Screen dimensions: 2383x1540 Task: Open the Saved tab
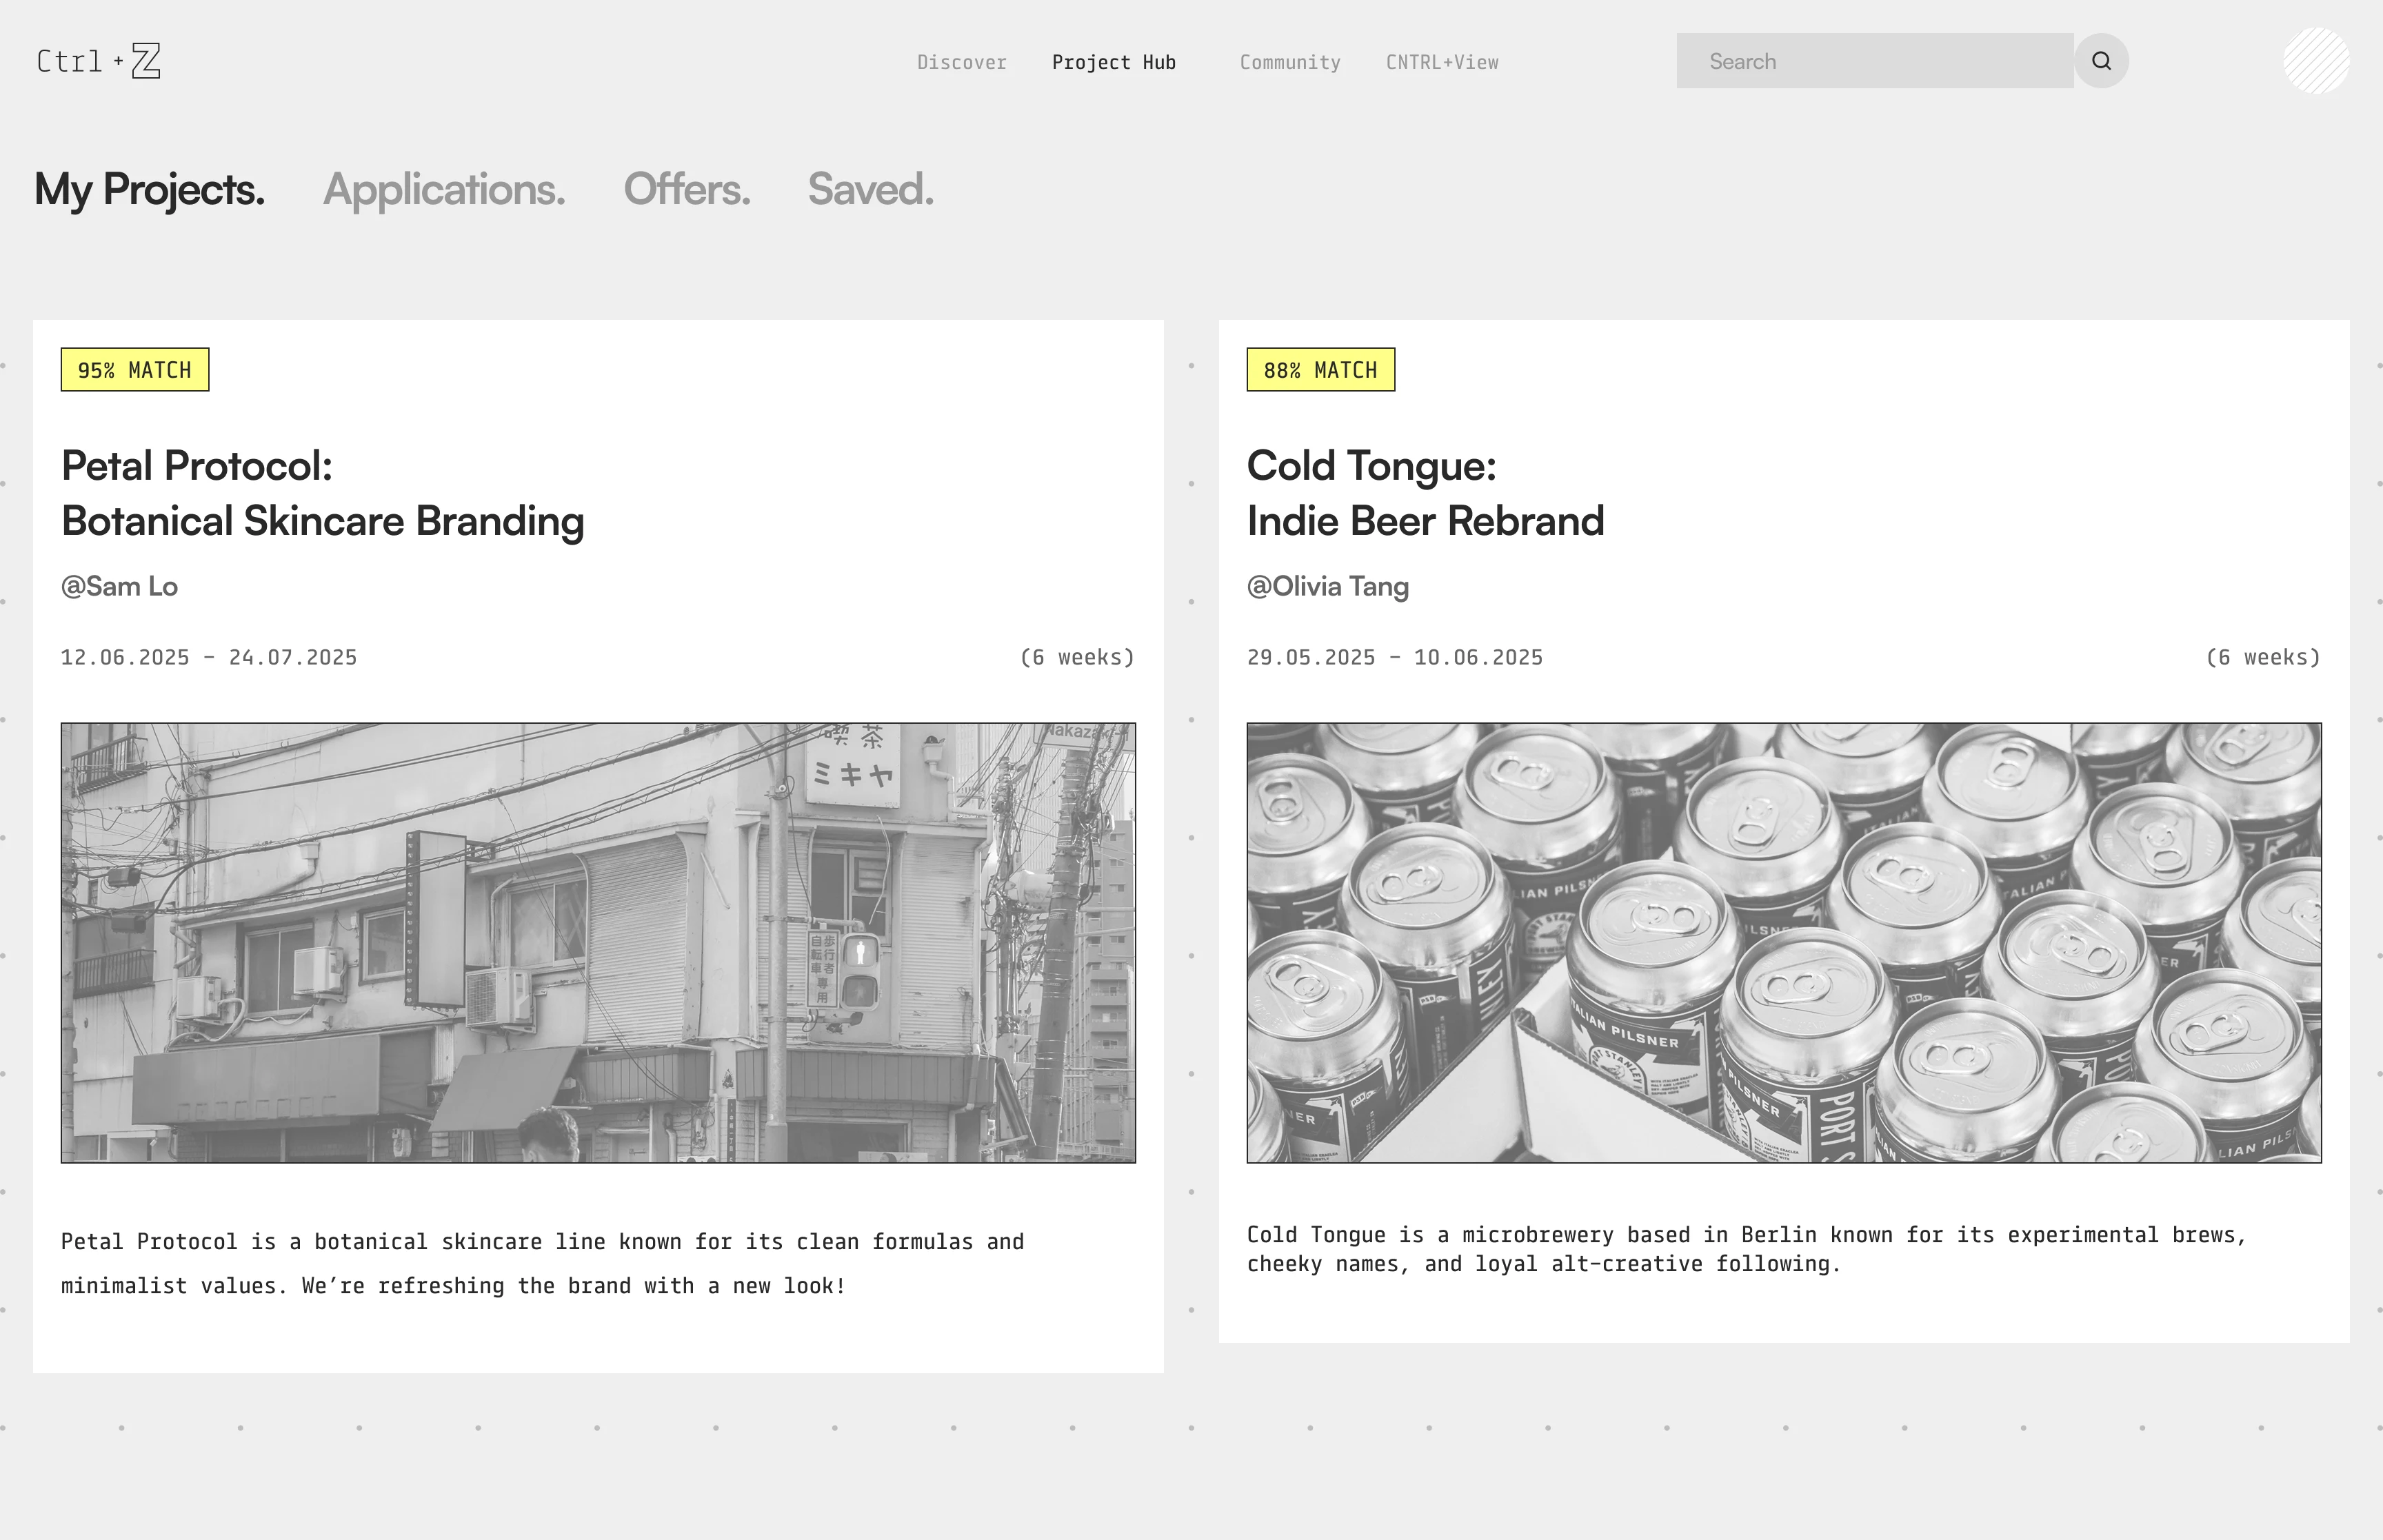click(x=870, y=189)
